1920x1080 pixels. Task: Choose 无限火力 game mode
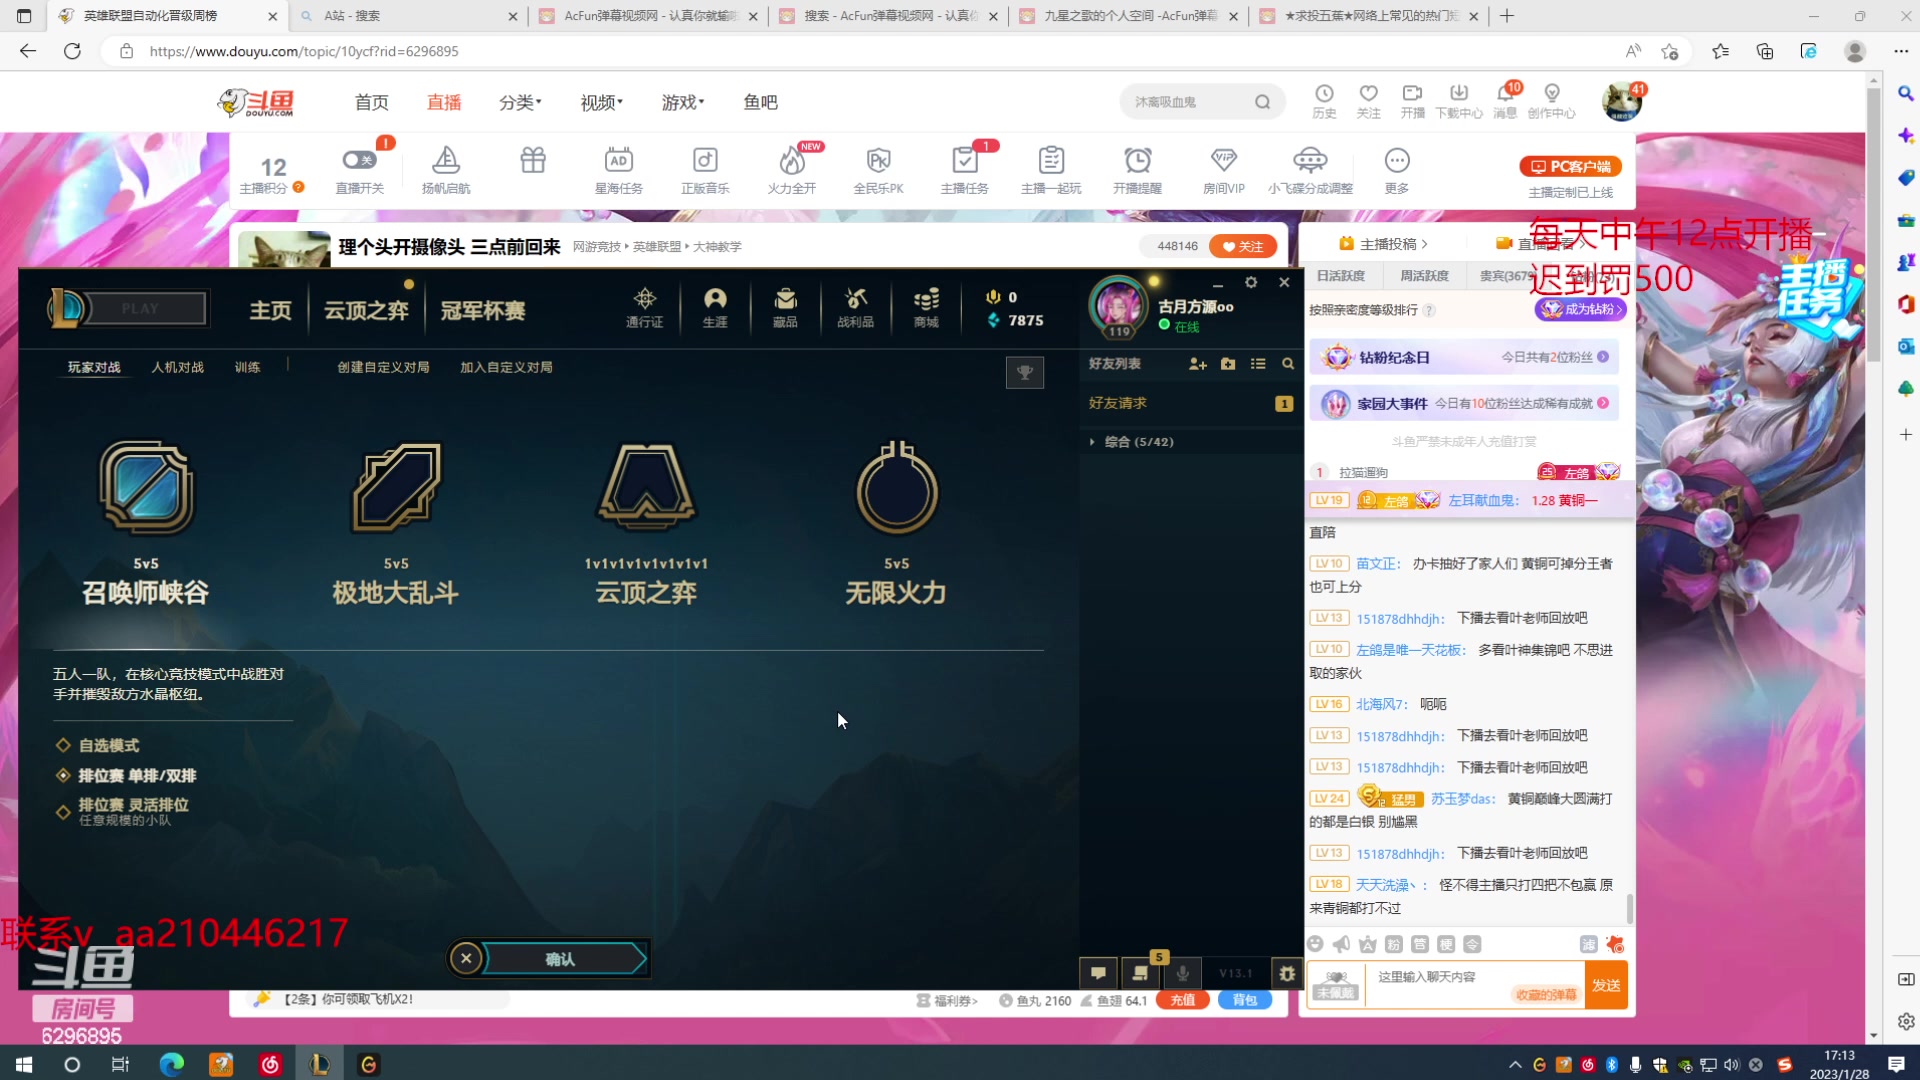pos(897,523)
